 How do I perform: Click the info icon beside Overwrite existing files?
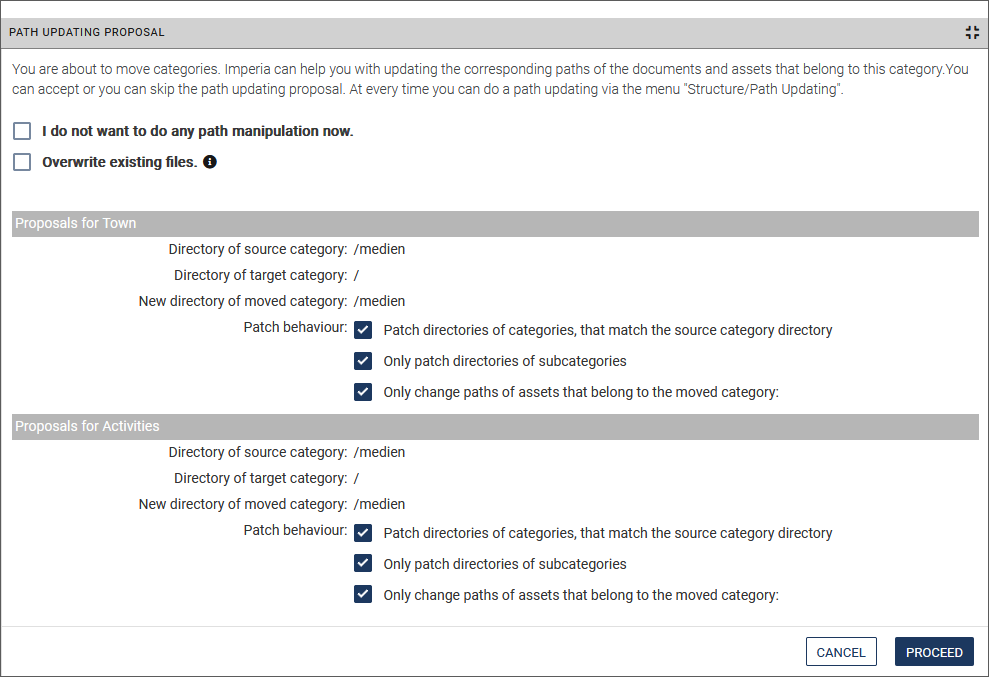tap(210, 161)
